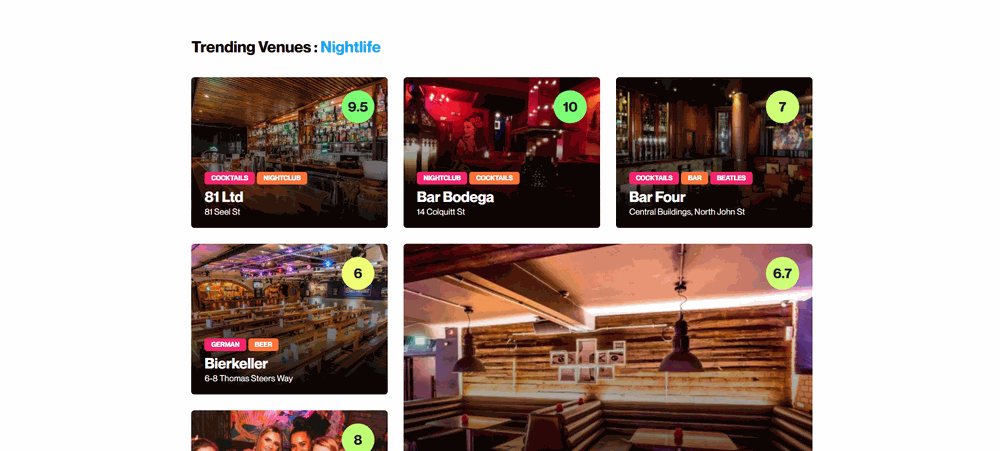
Task: Select the BEATLES tag on Bar Four
Action: point(731,178)
